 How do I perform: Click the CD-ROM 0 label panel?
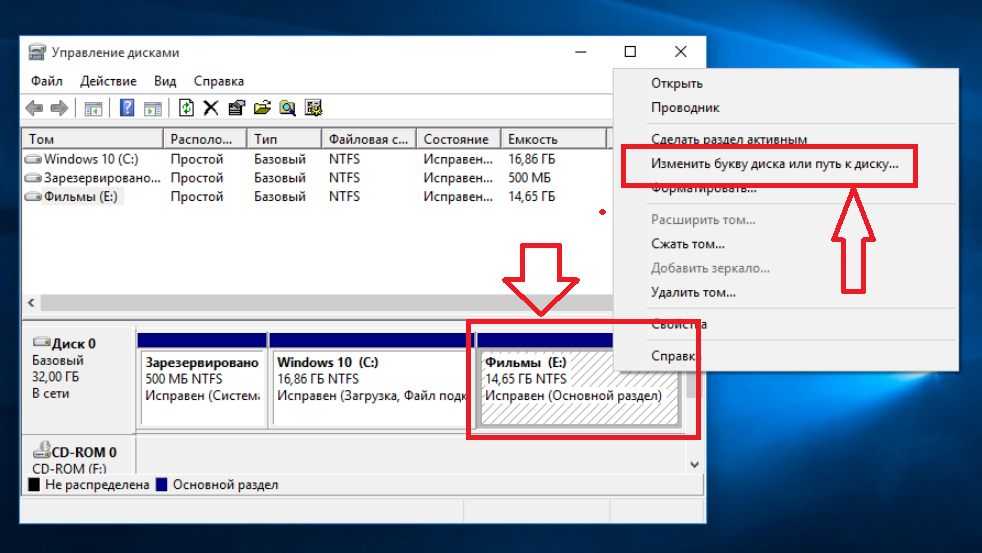(x=78, y=455)
